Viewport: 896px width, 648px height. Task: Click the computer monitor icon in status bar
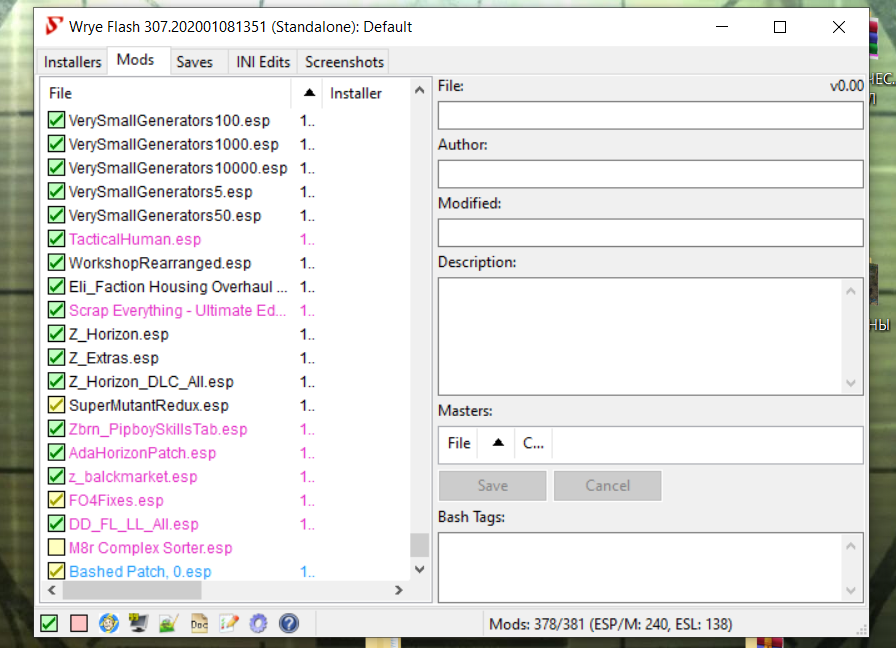pyautogui.click(x=139, y=624)
